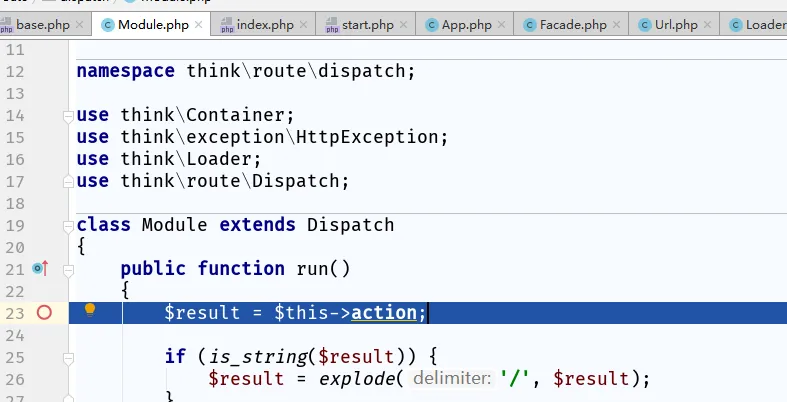This screenshot has width=787, height=402.
Task: Collapse the use imports block at line 14
Action: 70,116
